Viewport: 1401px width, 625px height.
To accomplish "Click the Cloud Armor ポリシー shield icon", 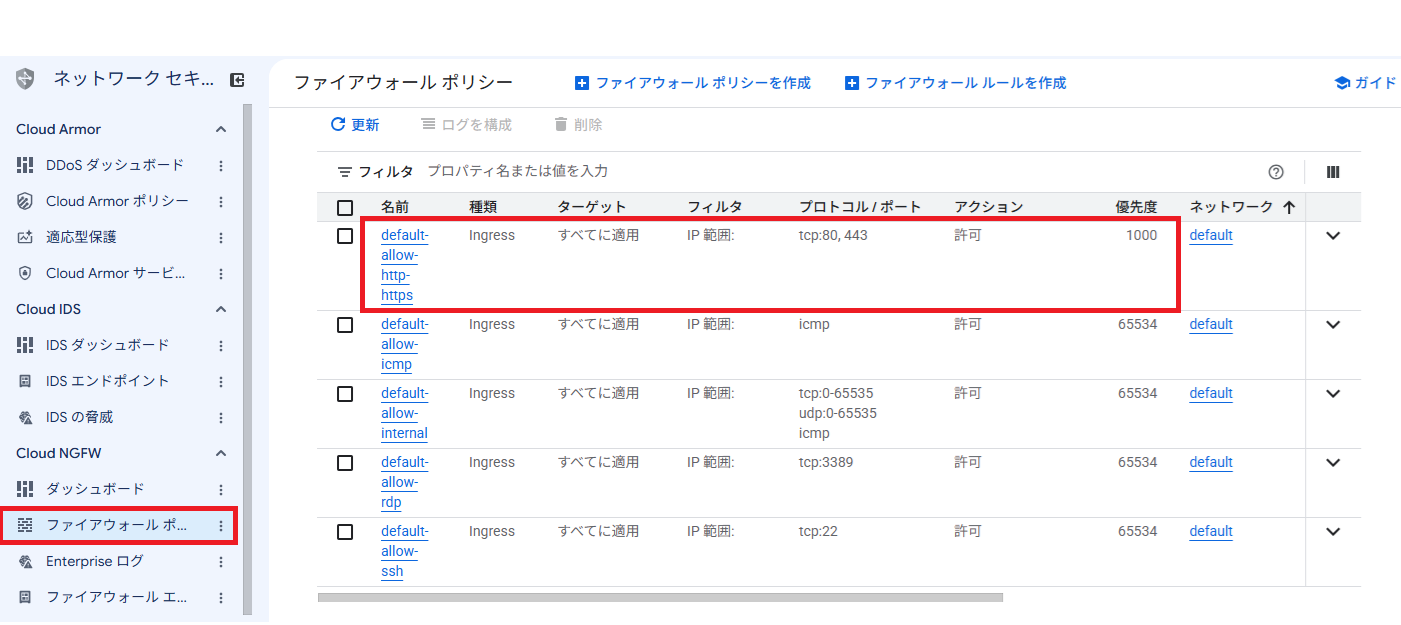I will [x=25, y=201].
